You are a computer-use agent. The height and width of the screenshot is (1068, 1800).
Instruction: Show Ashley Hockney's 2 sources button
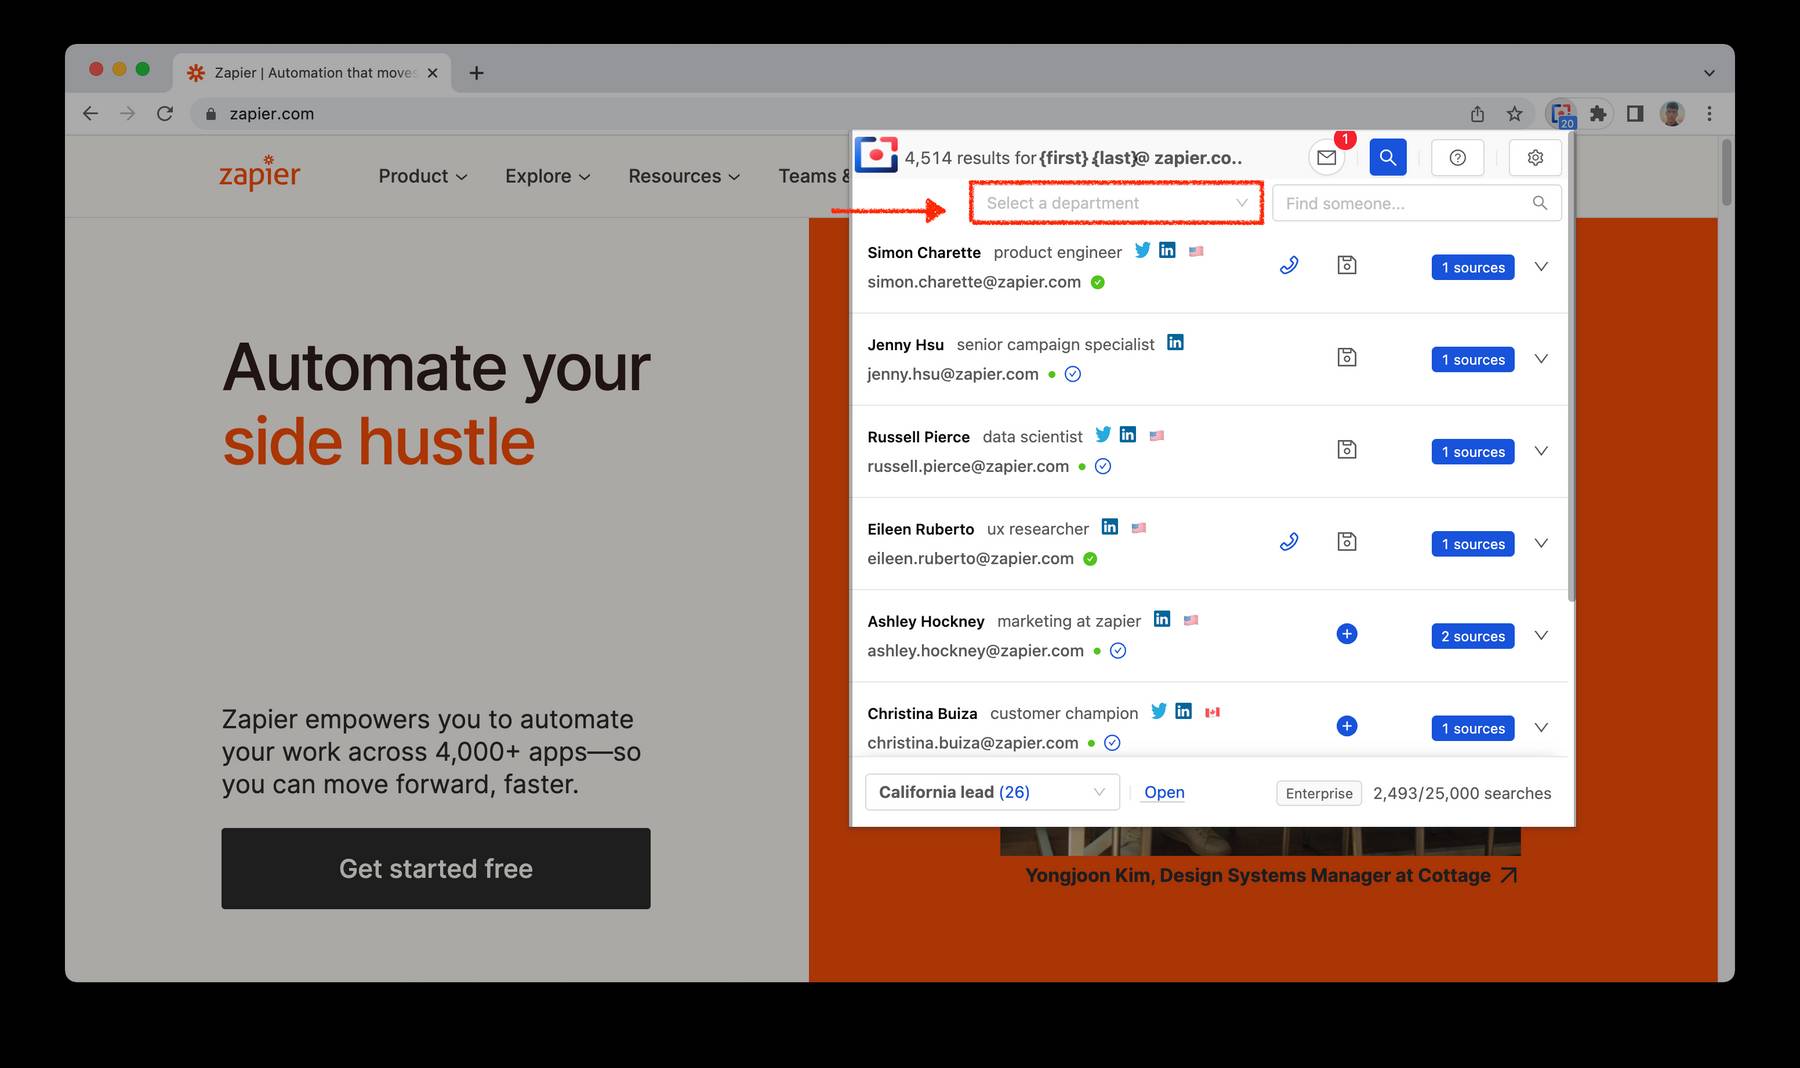coord(1473,636)
